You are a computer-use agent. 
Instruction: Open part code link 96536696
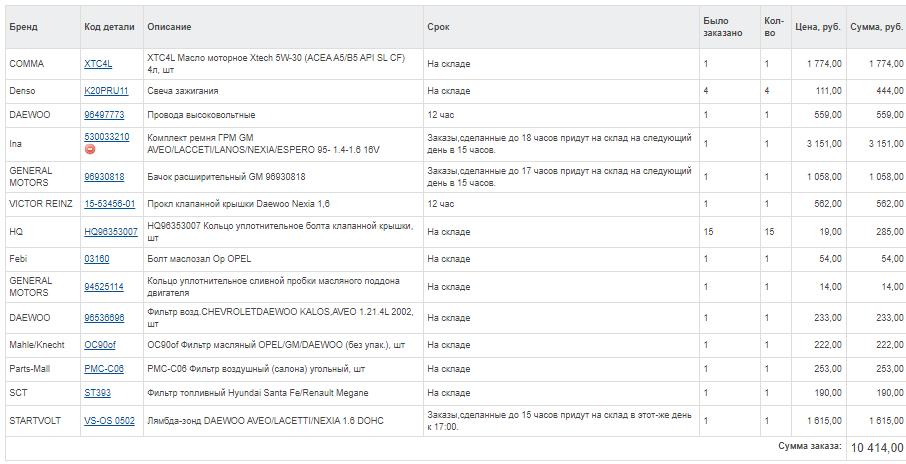pyautogui.click(x=104, y=318)
